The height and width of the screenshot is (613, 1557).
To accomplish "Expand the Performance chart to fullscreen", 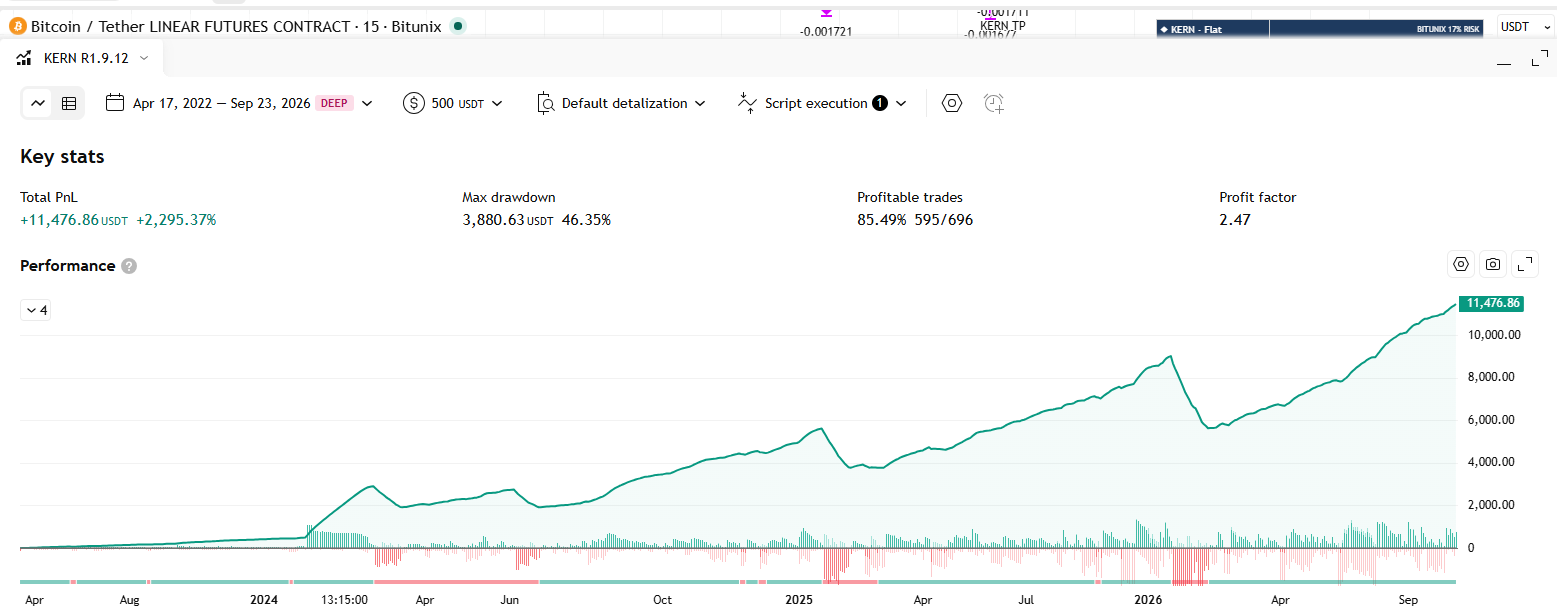I will point(1525,264).
